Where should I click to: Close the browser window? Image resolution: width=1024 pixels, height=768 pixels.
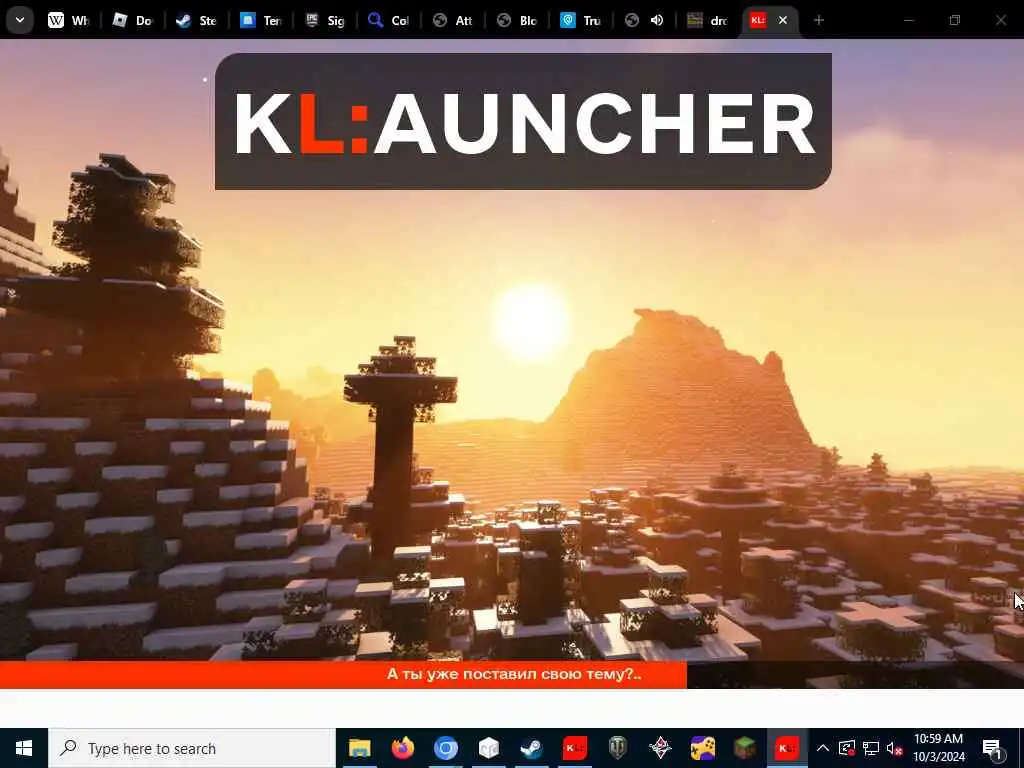1000,20
